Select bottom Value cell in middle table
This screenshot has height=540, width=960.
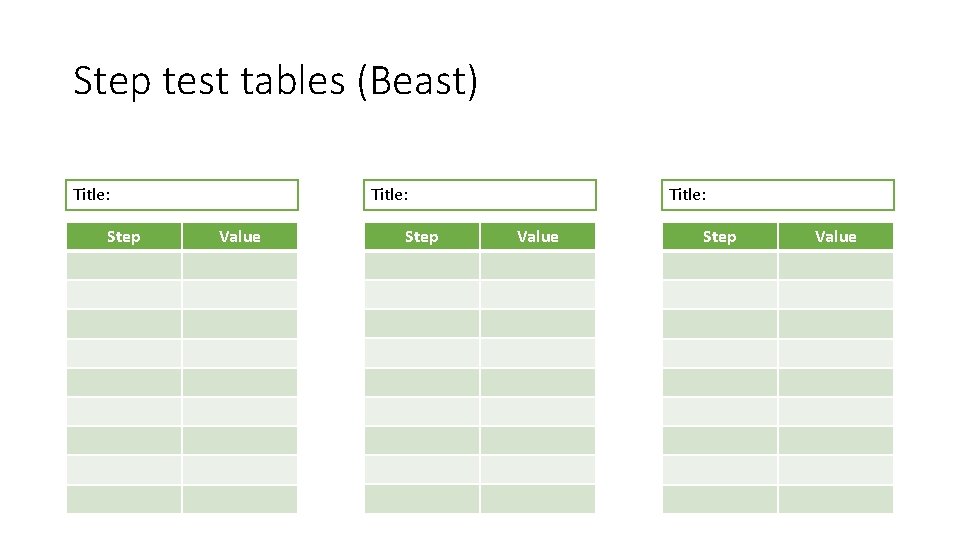click(538, 499)
